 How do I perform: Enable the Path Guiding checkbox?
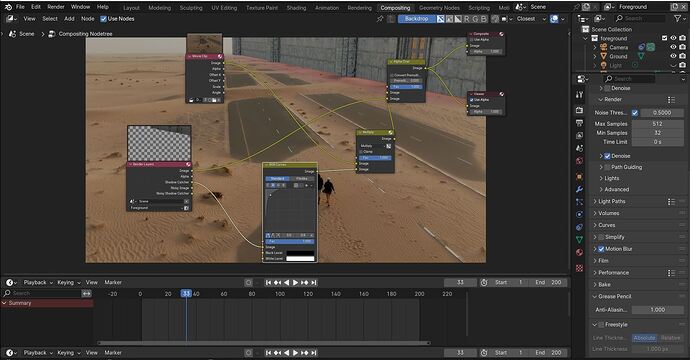click(x=607, y=167)
